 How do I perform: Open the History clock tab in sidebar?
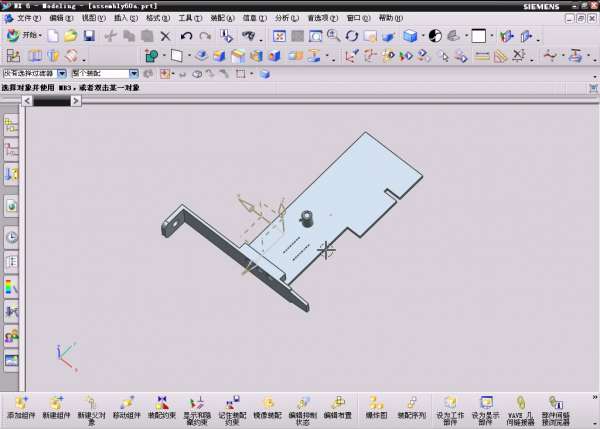pos(12,237)
